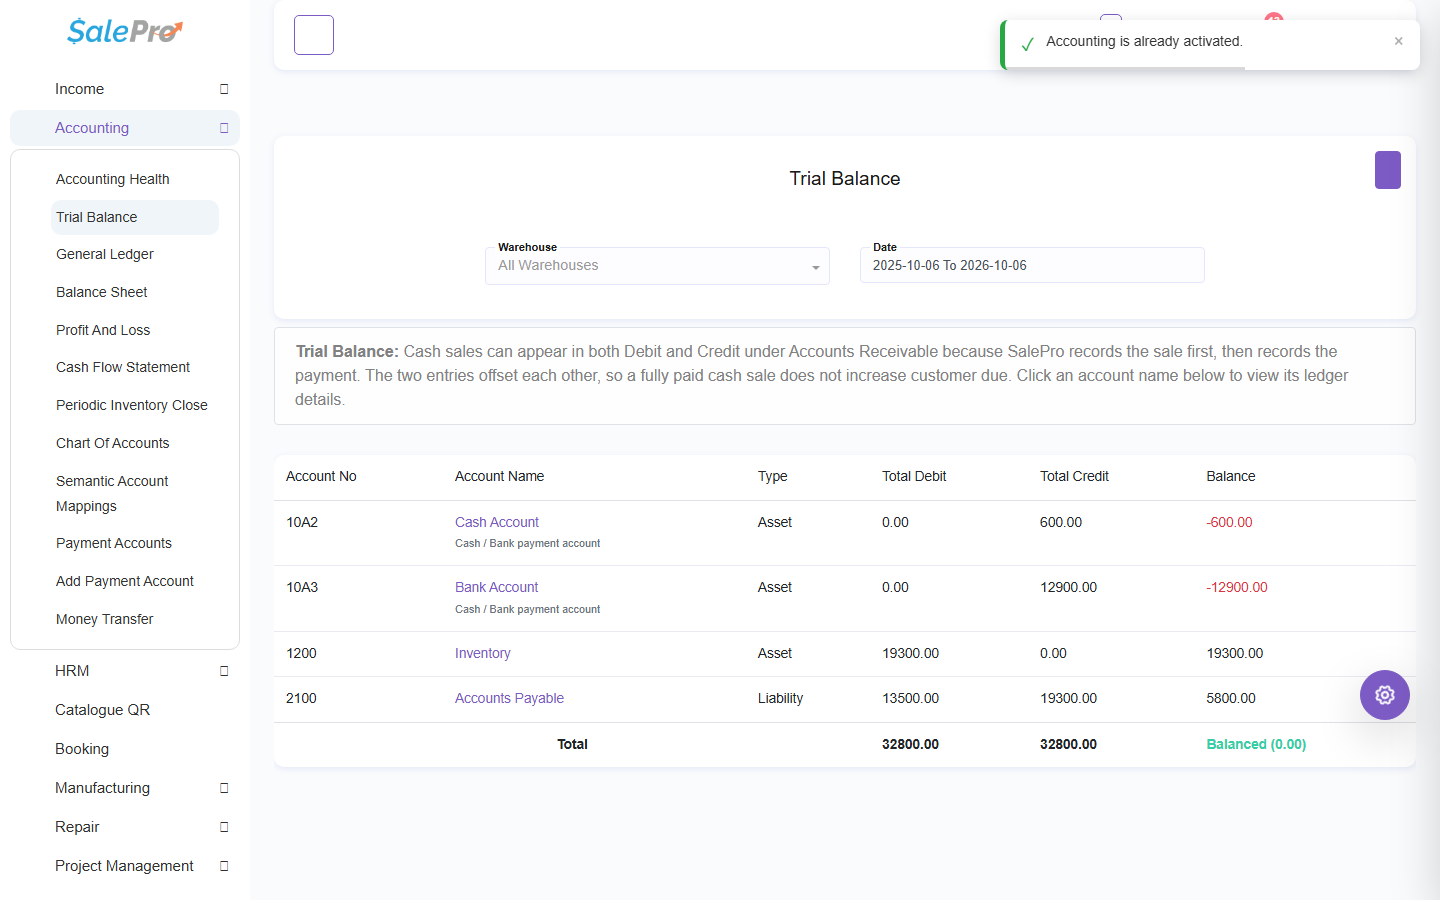Open the Bank Account ledger link
This screenshot has height=900, width=1440.
pyautogui.click(x=497, y=587)
